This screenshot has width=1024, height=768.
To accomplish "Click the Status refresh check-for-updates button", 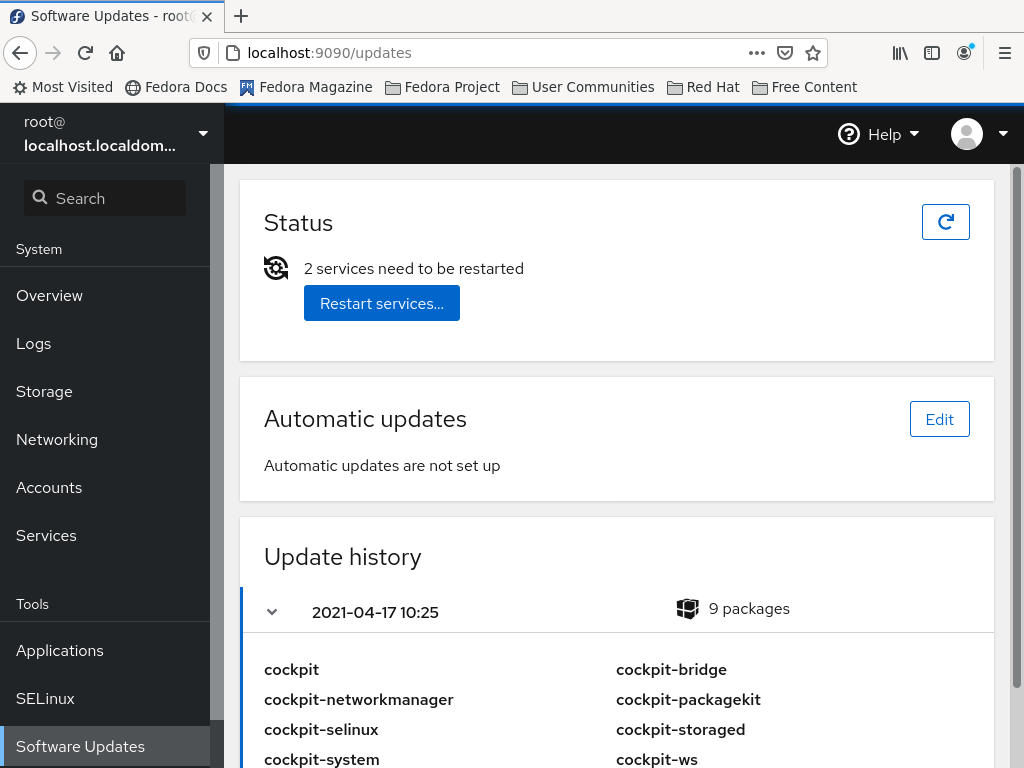I will (x=946, y=222).
